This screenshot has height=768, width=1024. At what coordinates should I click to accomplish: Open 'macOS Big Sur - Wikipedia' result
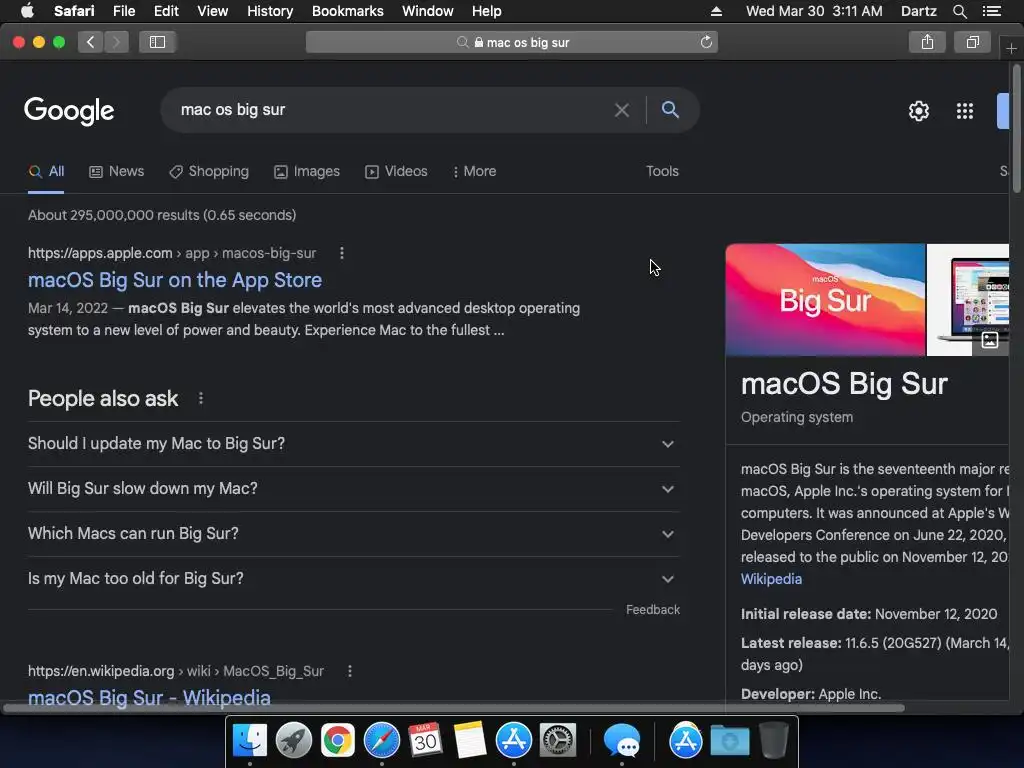point(149,697)
